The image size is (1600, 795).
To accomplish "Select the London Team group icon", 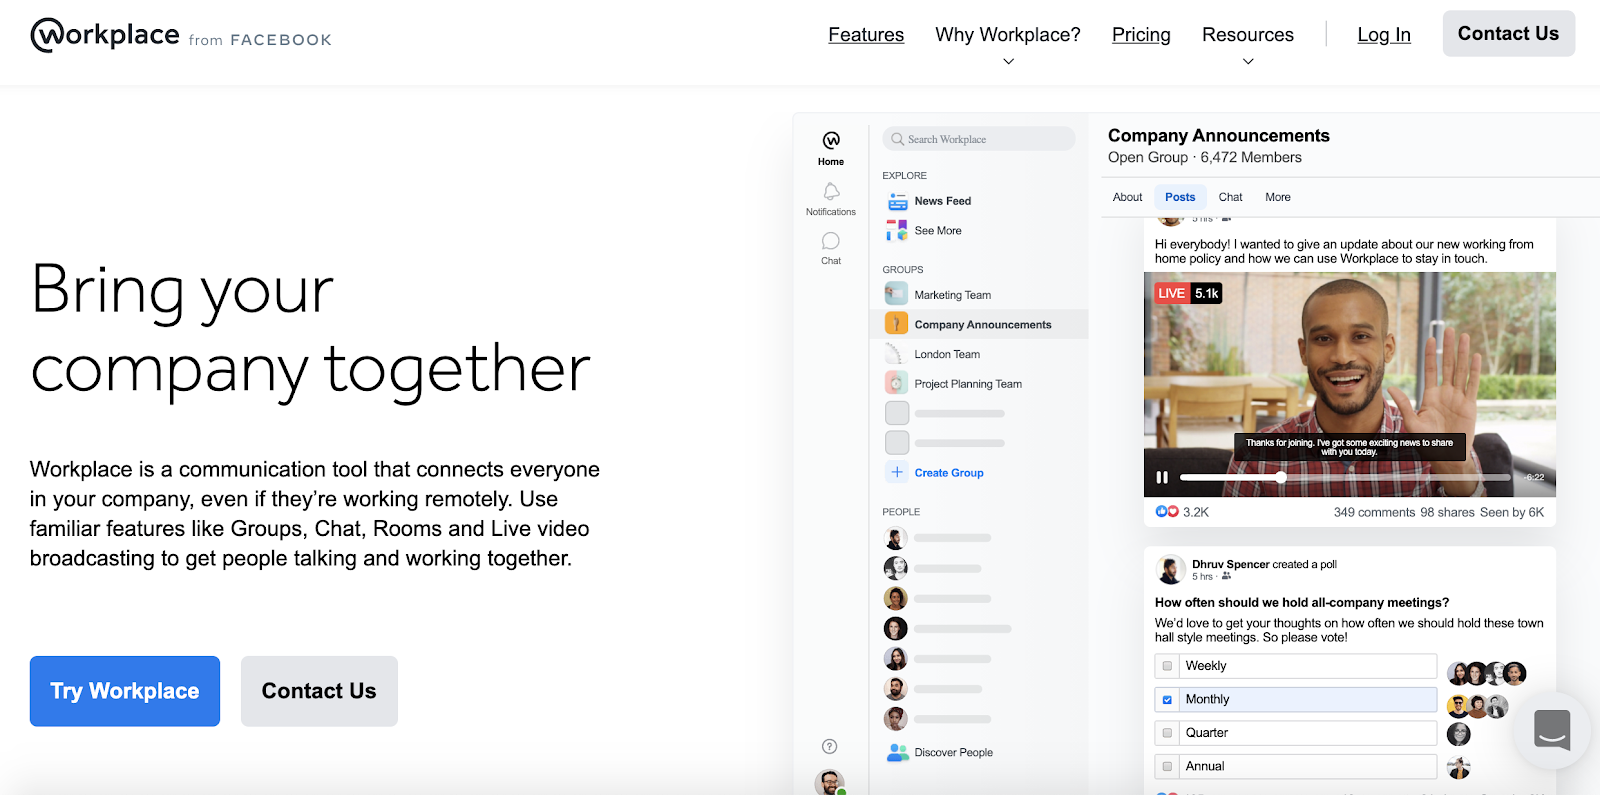I will pyautogui.click(x=897, y=354).
